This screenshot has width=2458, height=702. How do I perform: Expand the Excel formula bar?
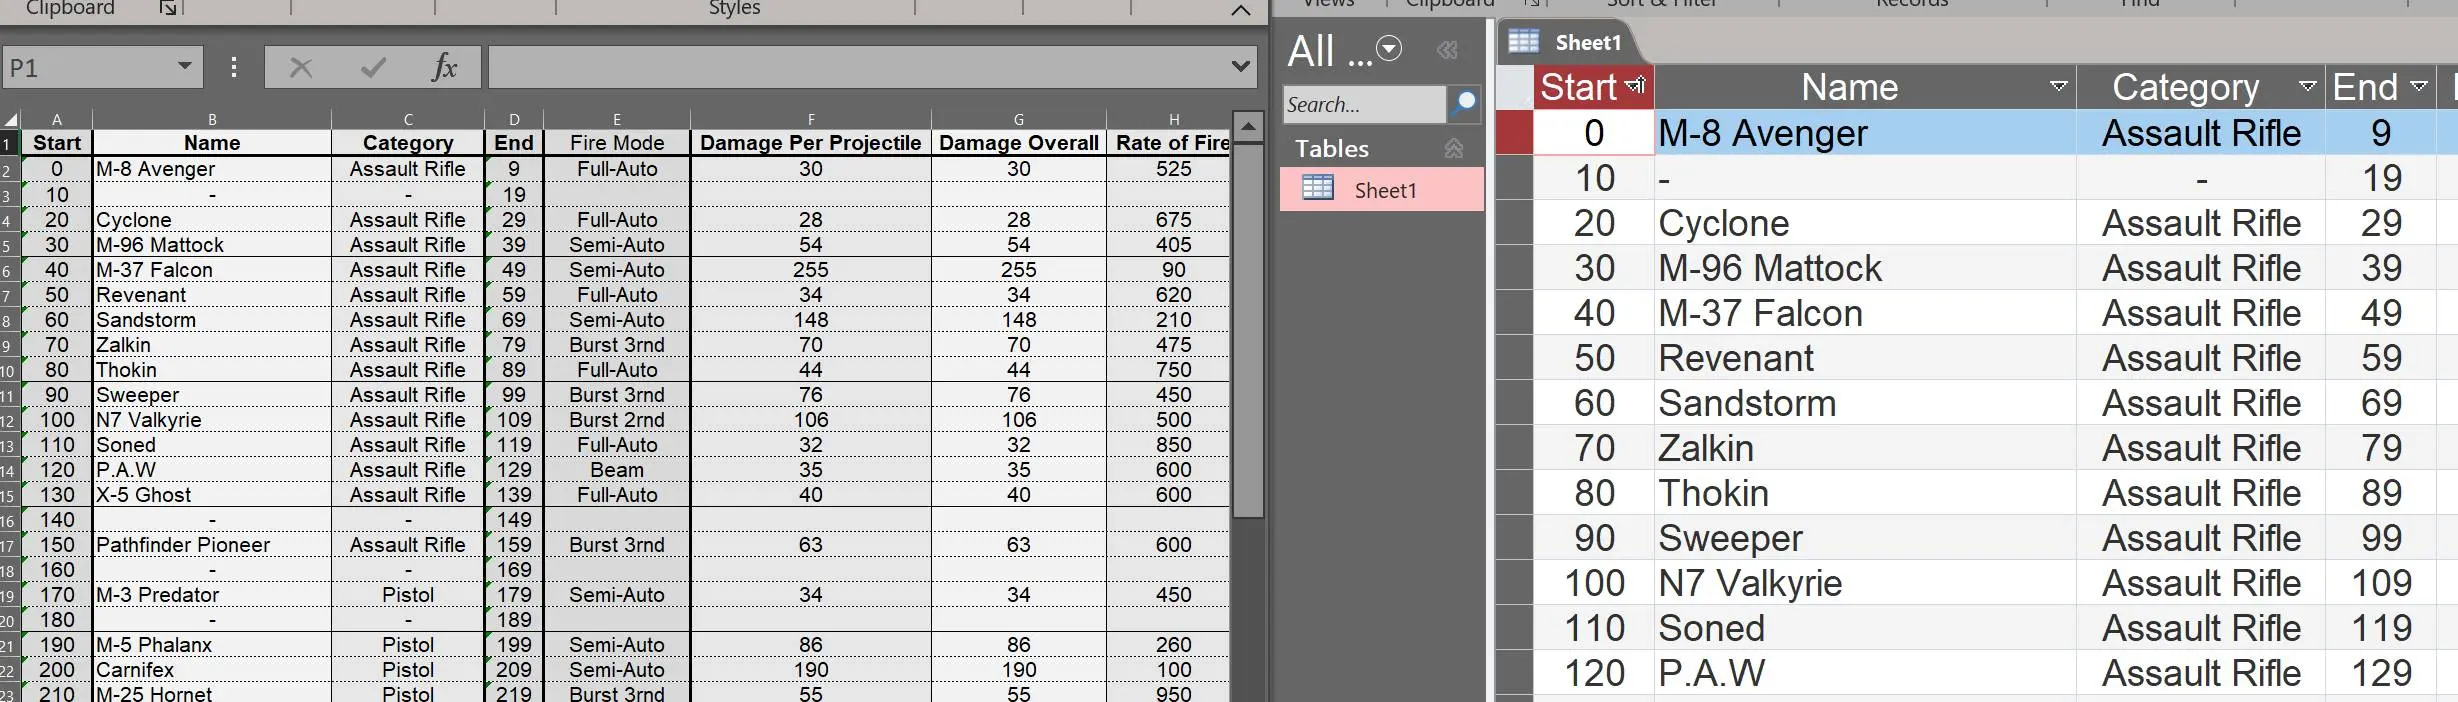[x=1240, y=66]
